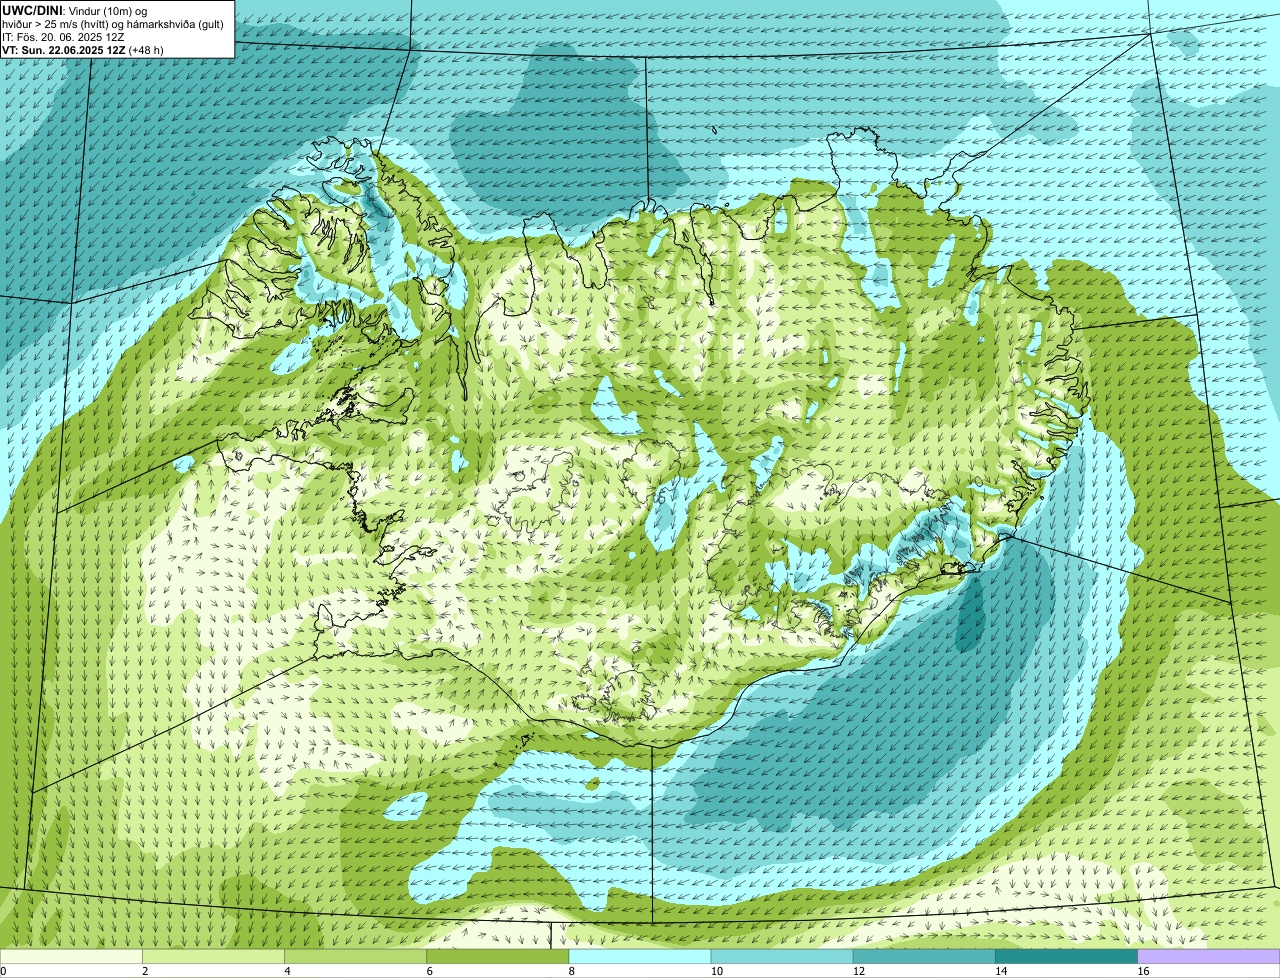Click the 'UWC/DINI' title in the info box
The image size is (1280, 978).
[32, 10]
